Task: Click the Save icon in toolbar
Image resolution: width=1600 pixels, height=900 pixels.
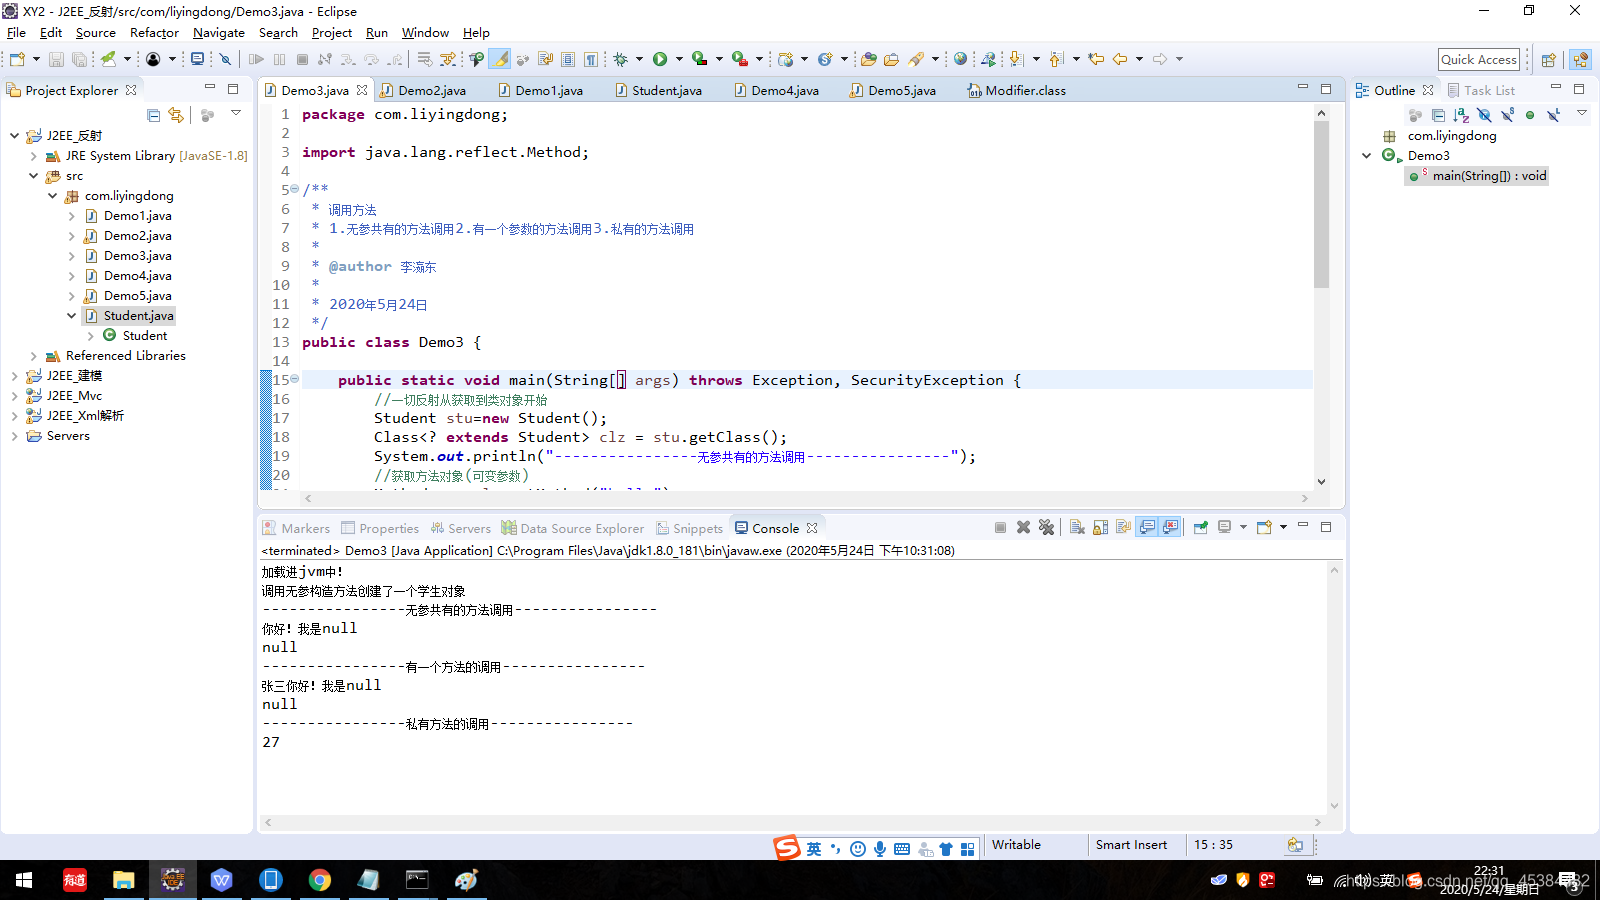Action: (56, 59)
